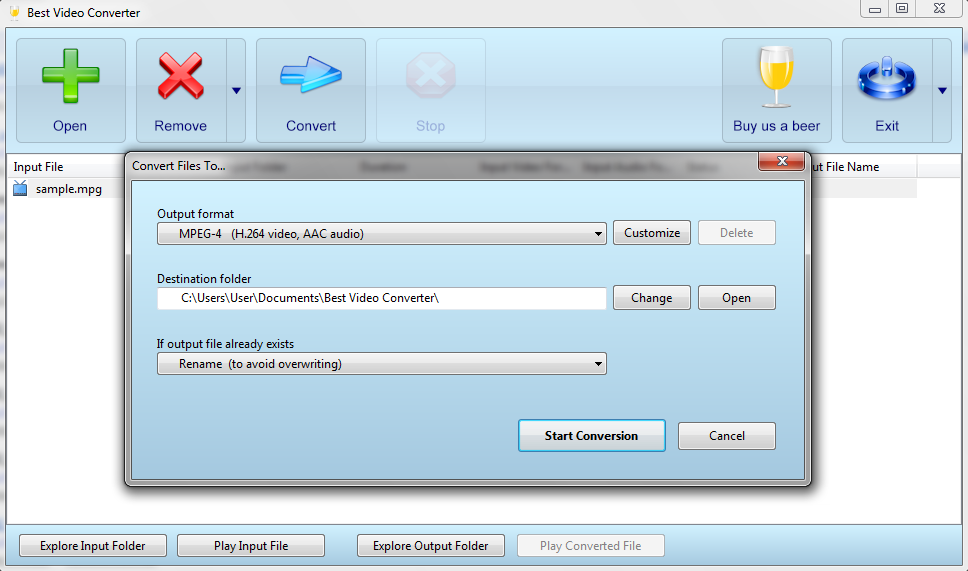968x571 pixels.
Task: Open the Output format dropdown
Action: pos(382,234)
